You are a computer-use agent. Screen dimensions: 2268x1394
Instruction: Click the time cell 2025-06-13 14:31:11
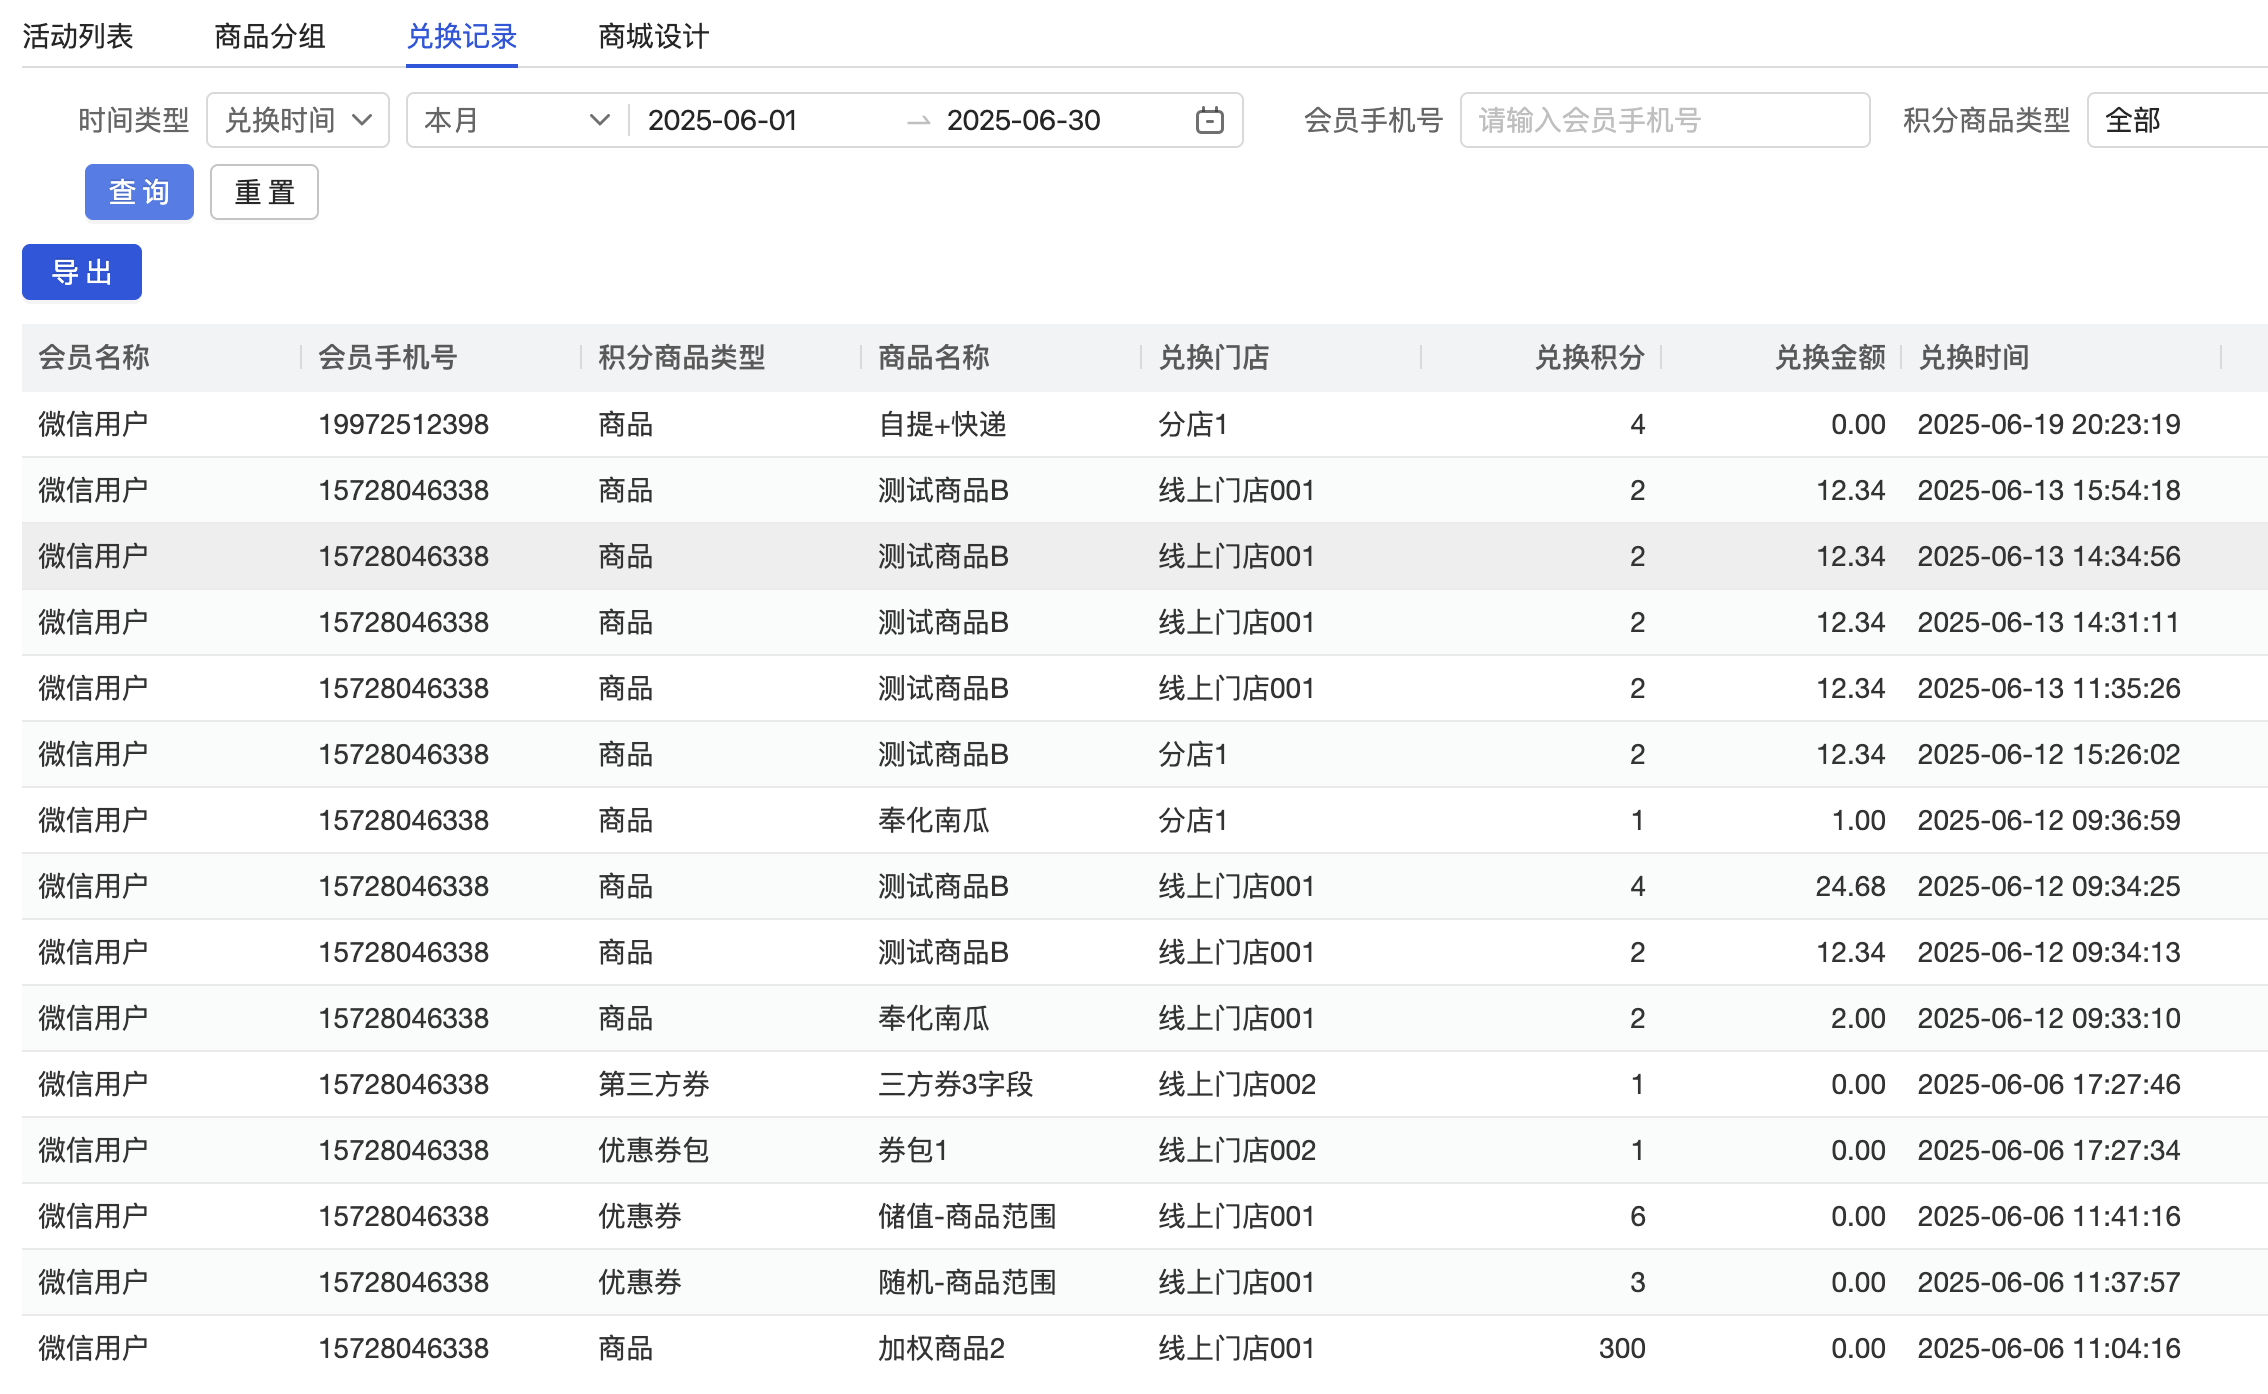click(x=2049, y=622)
